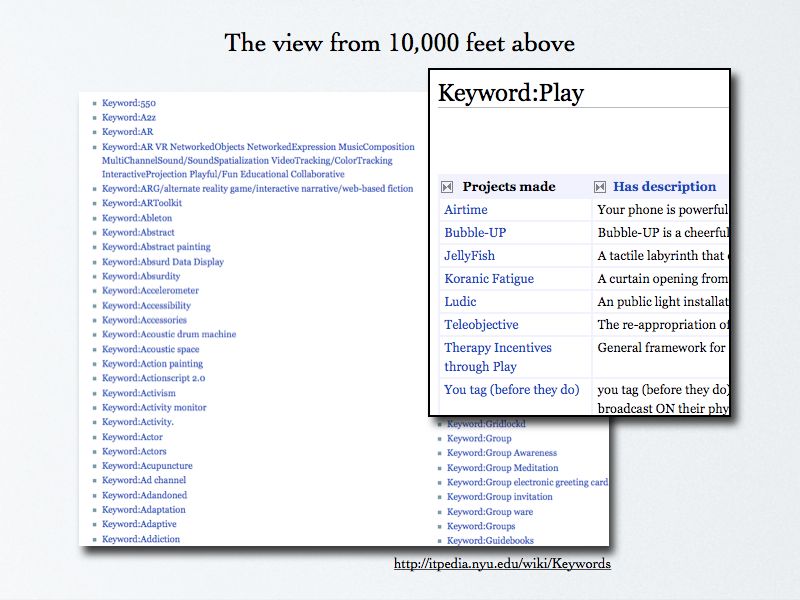This screenshot has width=800, height=600.
Task: Open the Ludic project link
Action: pos(460,302)
